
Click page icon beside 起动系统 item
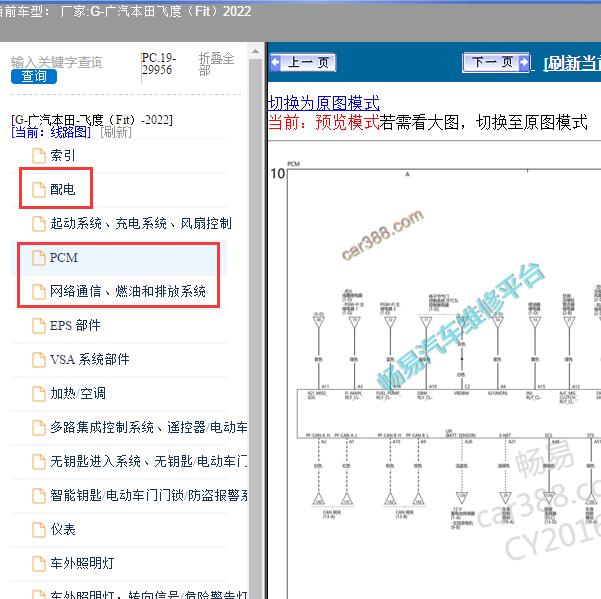click(39, 224)
